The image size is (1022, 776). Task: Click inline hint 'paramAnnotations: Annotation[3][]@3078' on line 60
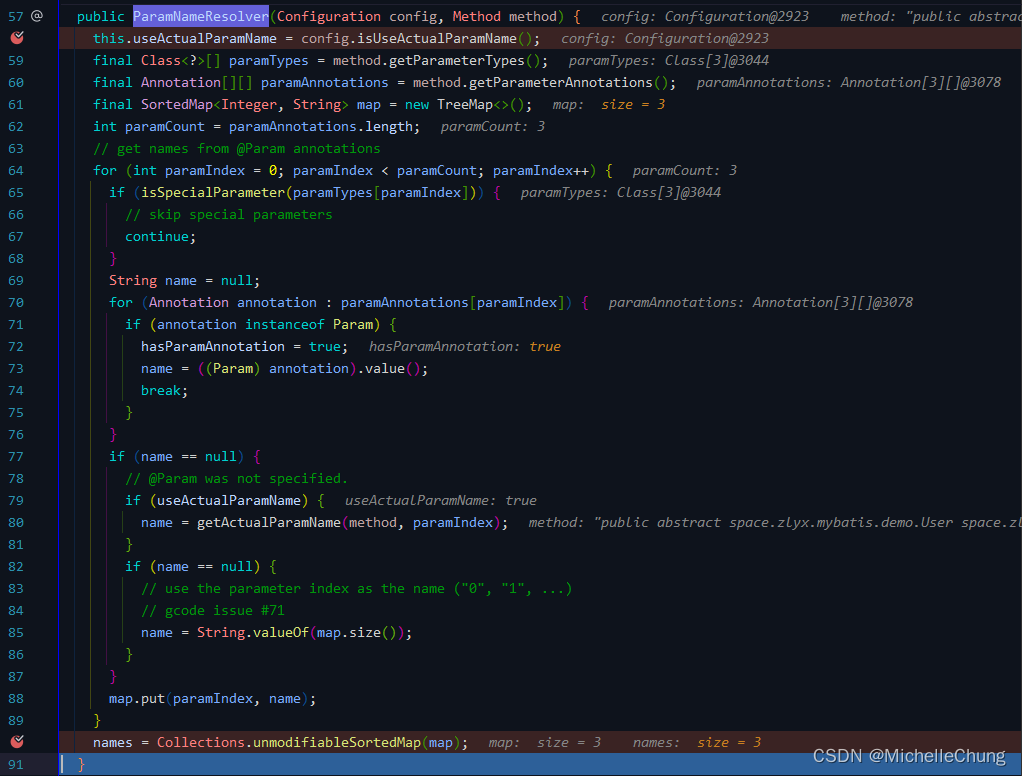(849, 83)
